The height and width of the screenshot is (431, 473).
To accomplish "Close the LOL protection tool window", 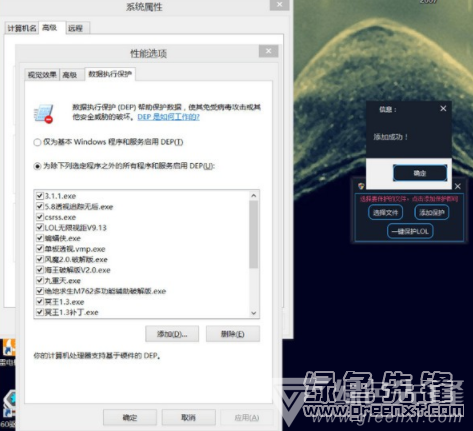I will (458, 186).
